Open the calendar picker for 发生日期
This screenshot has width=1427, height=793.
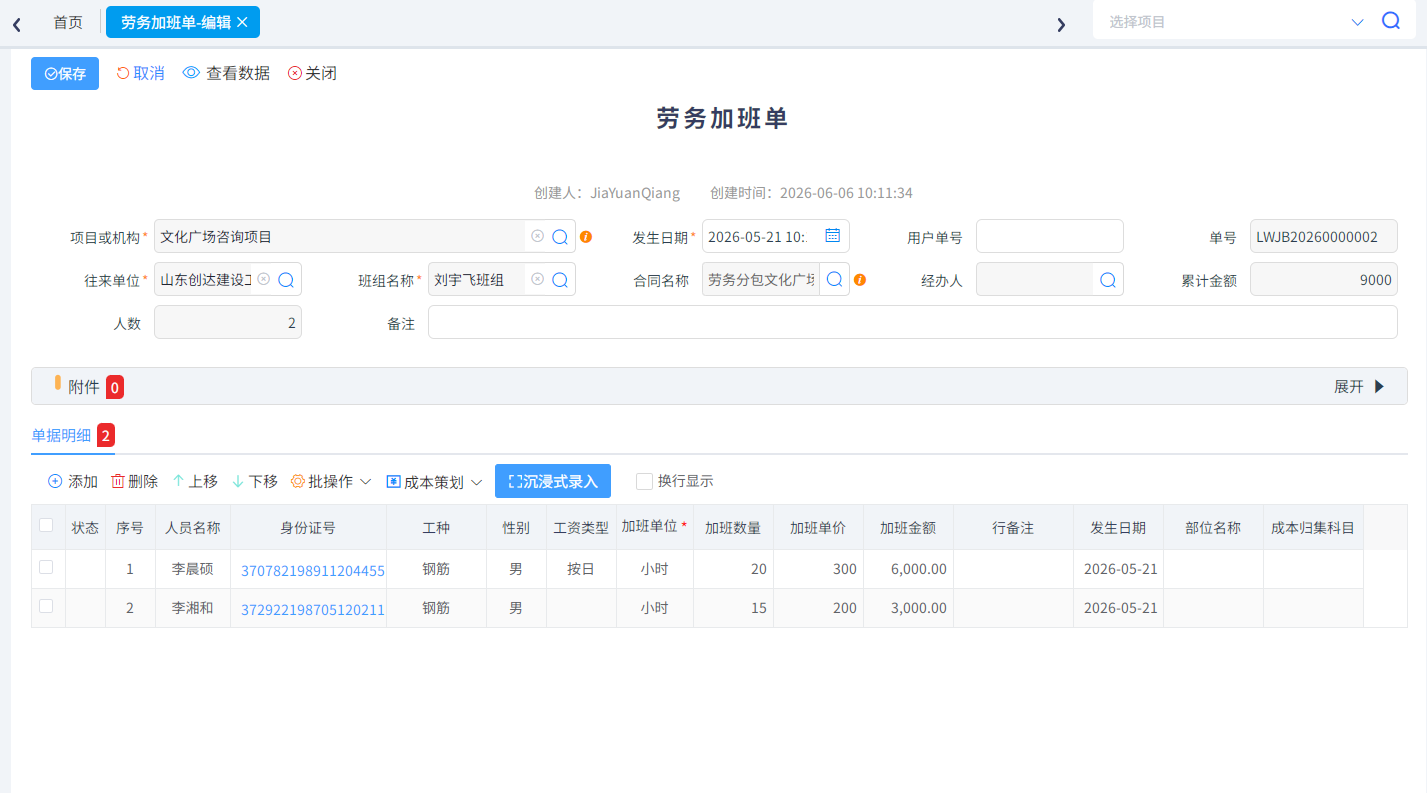pos(832,236)
